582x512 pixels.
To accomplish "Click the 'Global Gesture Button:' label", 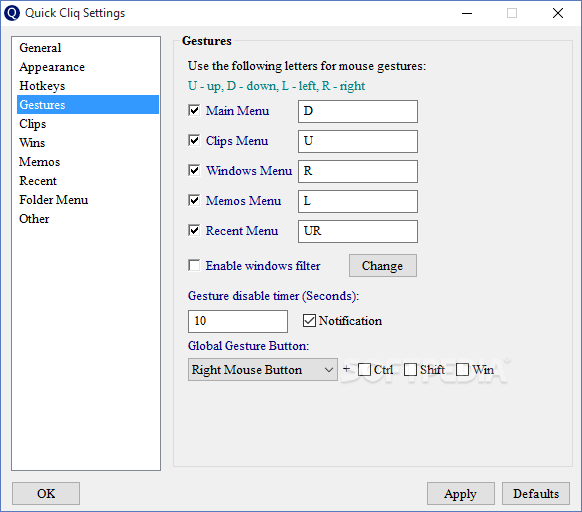I will (248, 346).
